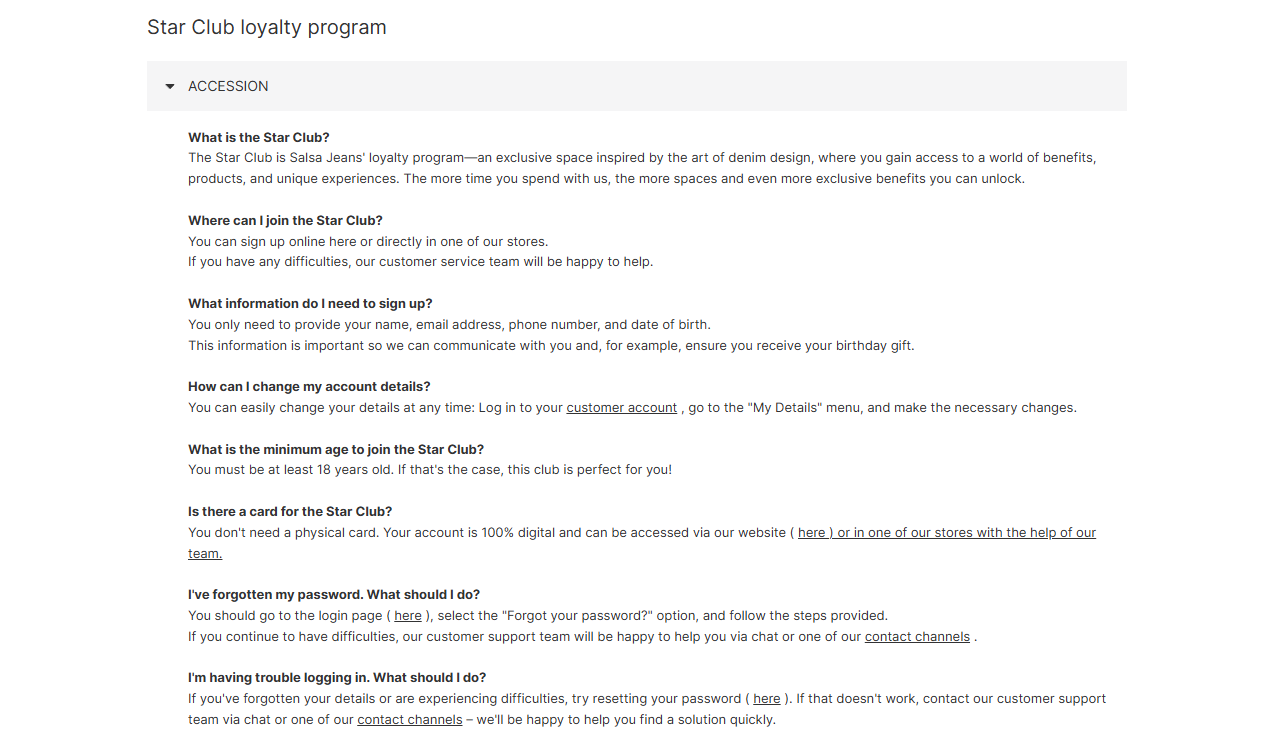The width and height of the screenshot is (1273, 743).
Task: Collapse the ACCESSION section arrow
Action: [x=170, y=87]
